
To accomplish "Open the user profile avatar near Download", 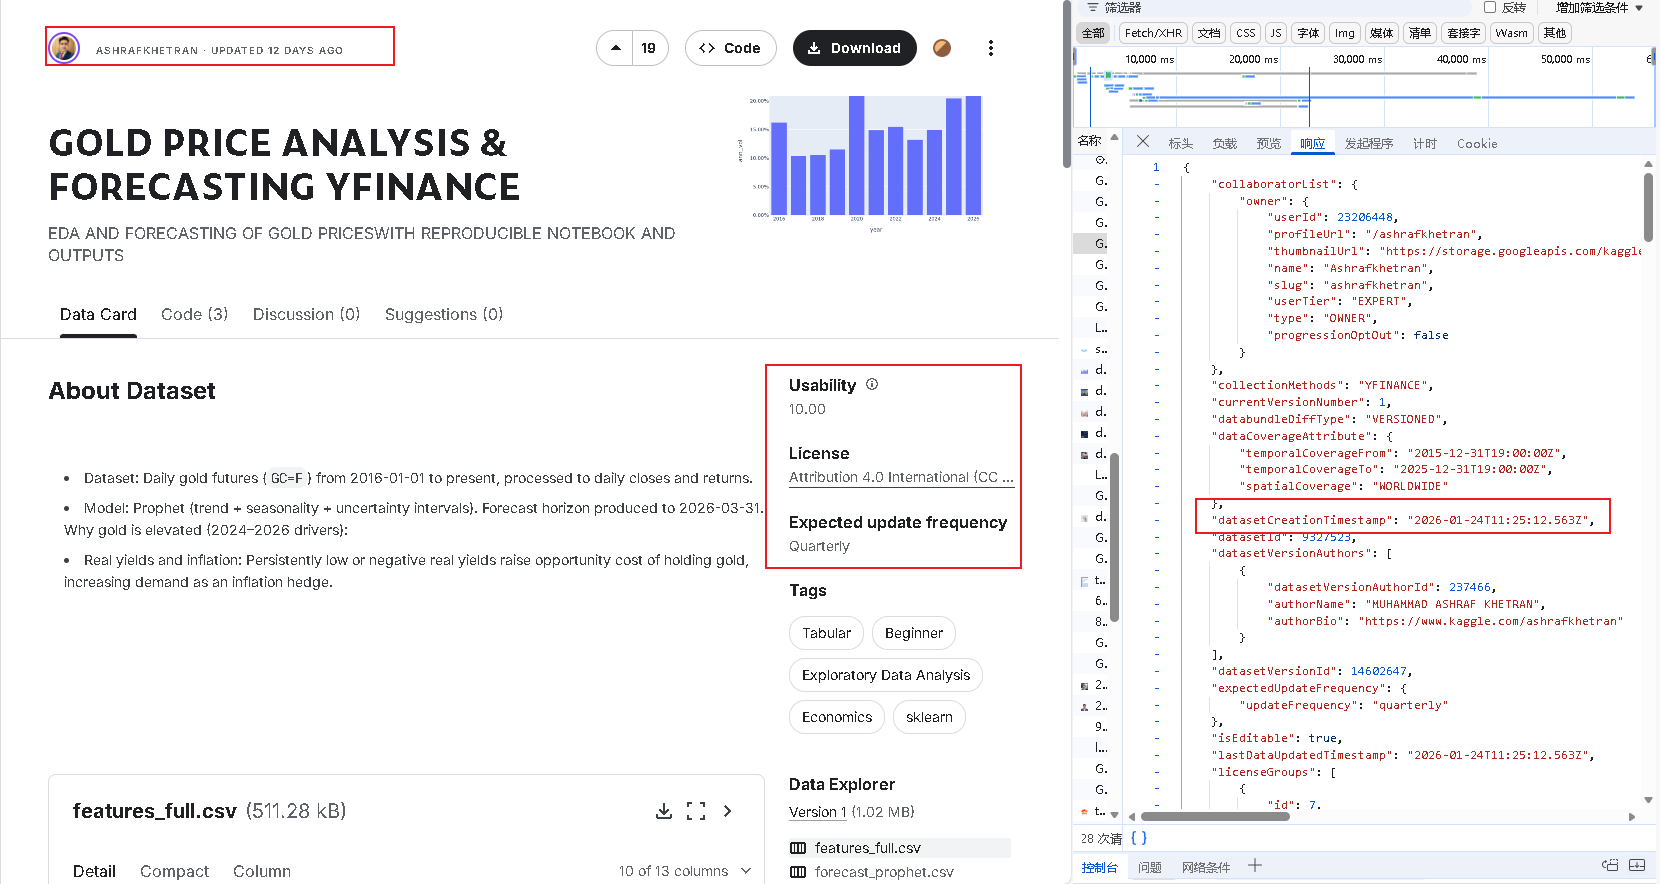I will 942,48.
